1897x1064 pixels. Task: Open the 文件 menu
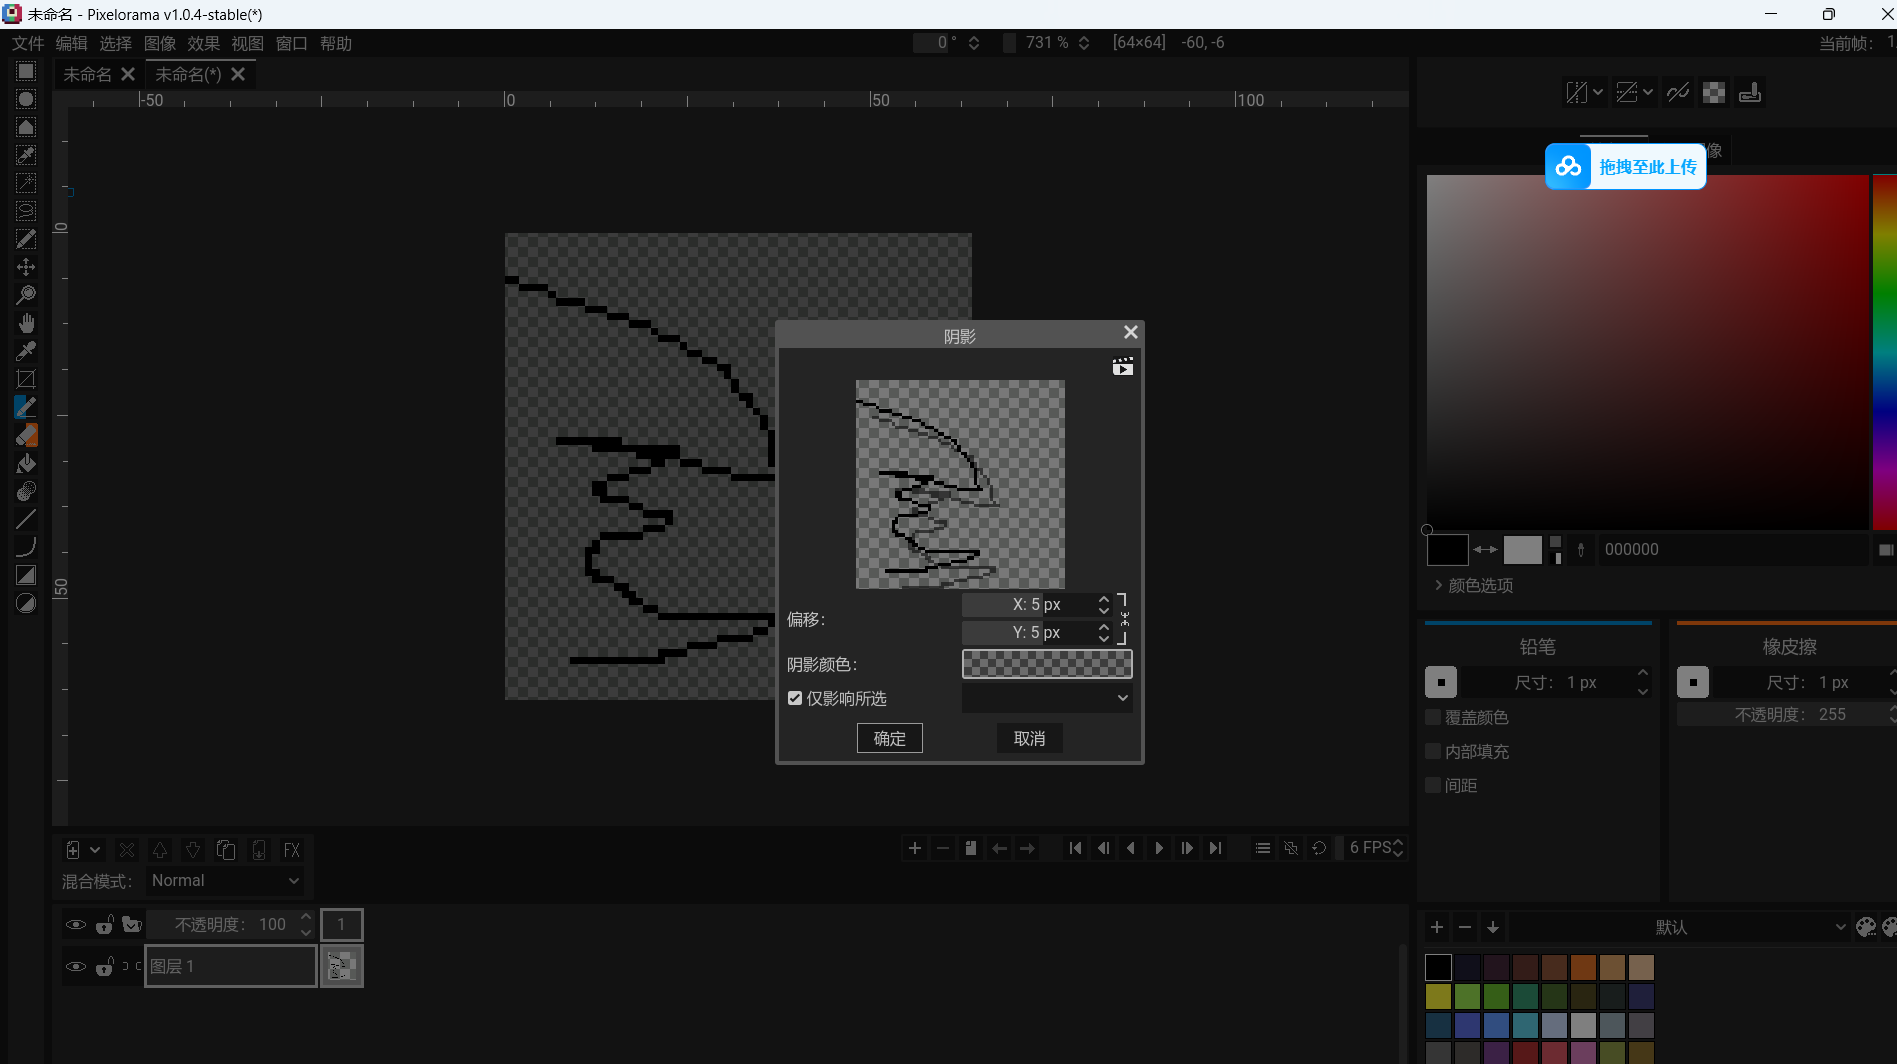28,43
